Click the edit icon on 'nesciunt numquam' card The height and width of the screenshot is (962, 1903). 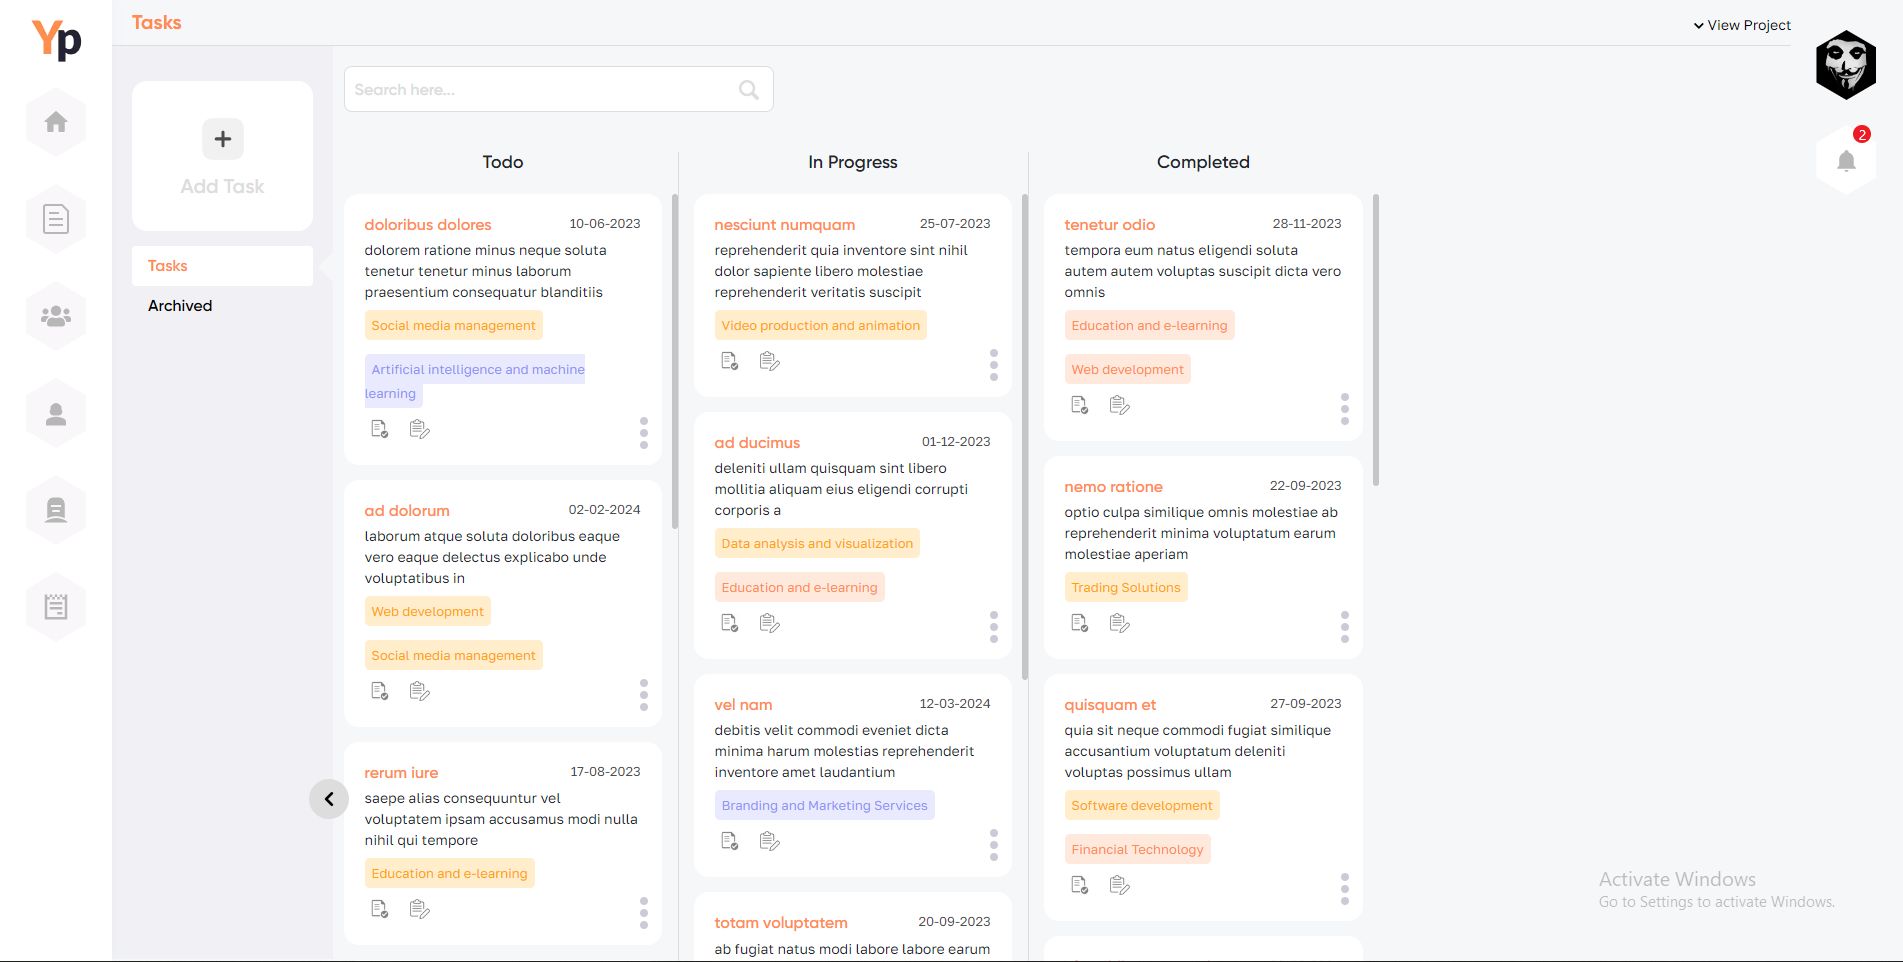click(769, 361)
